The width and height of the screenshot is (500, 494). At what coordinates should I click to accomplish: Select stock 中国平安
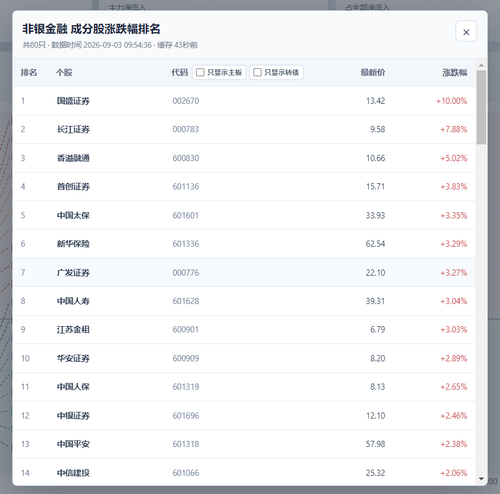tap(73, 444)
